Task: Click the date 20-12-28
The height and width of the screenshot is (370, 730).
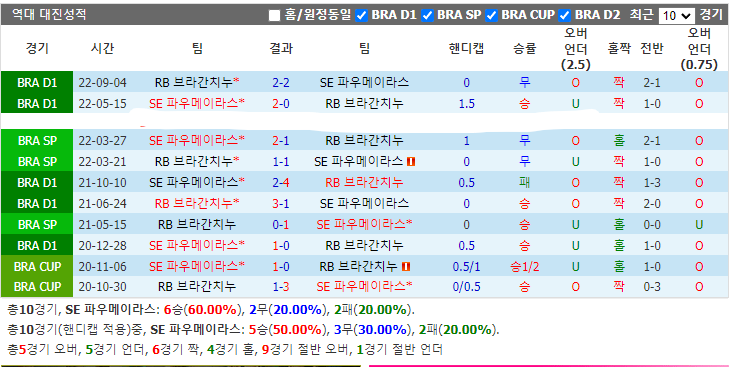Action: coord(102,246)
